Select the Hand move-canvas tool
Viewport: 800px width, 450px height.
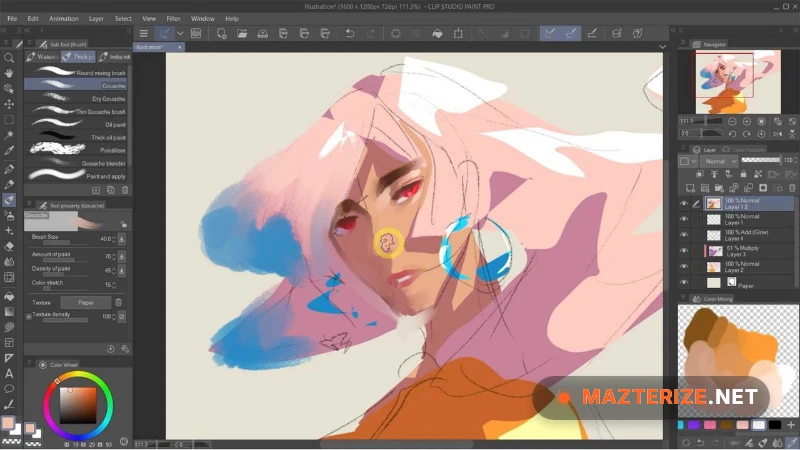click(x=9, y=73)
